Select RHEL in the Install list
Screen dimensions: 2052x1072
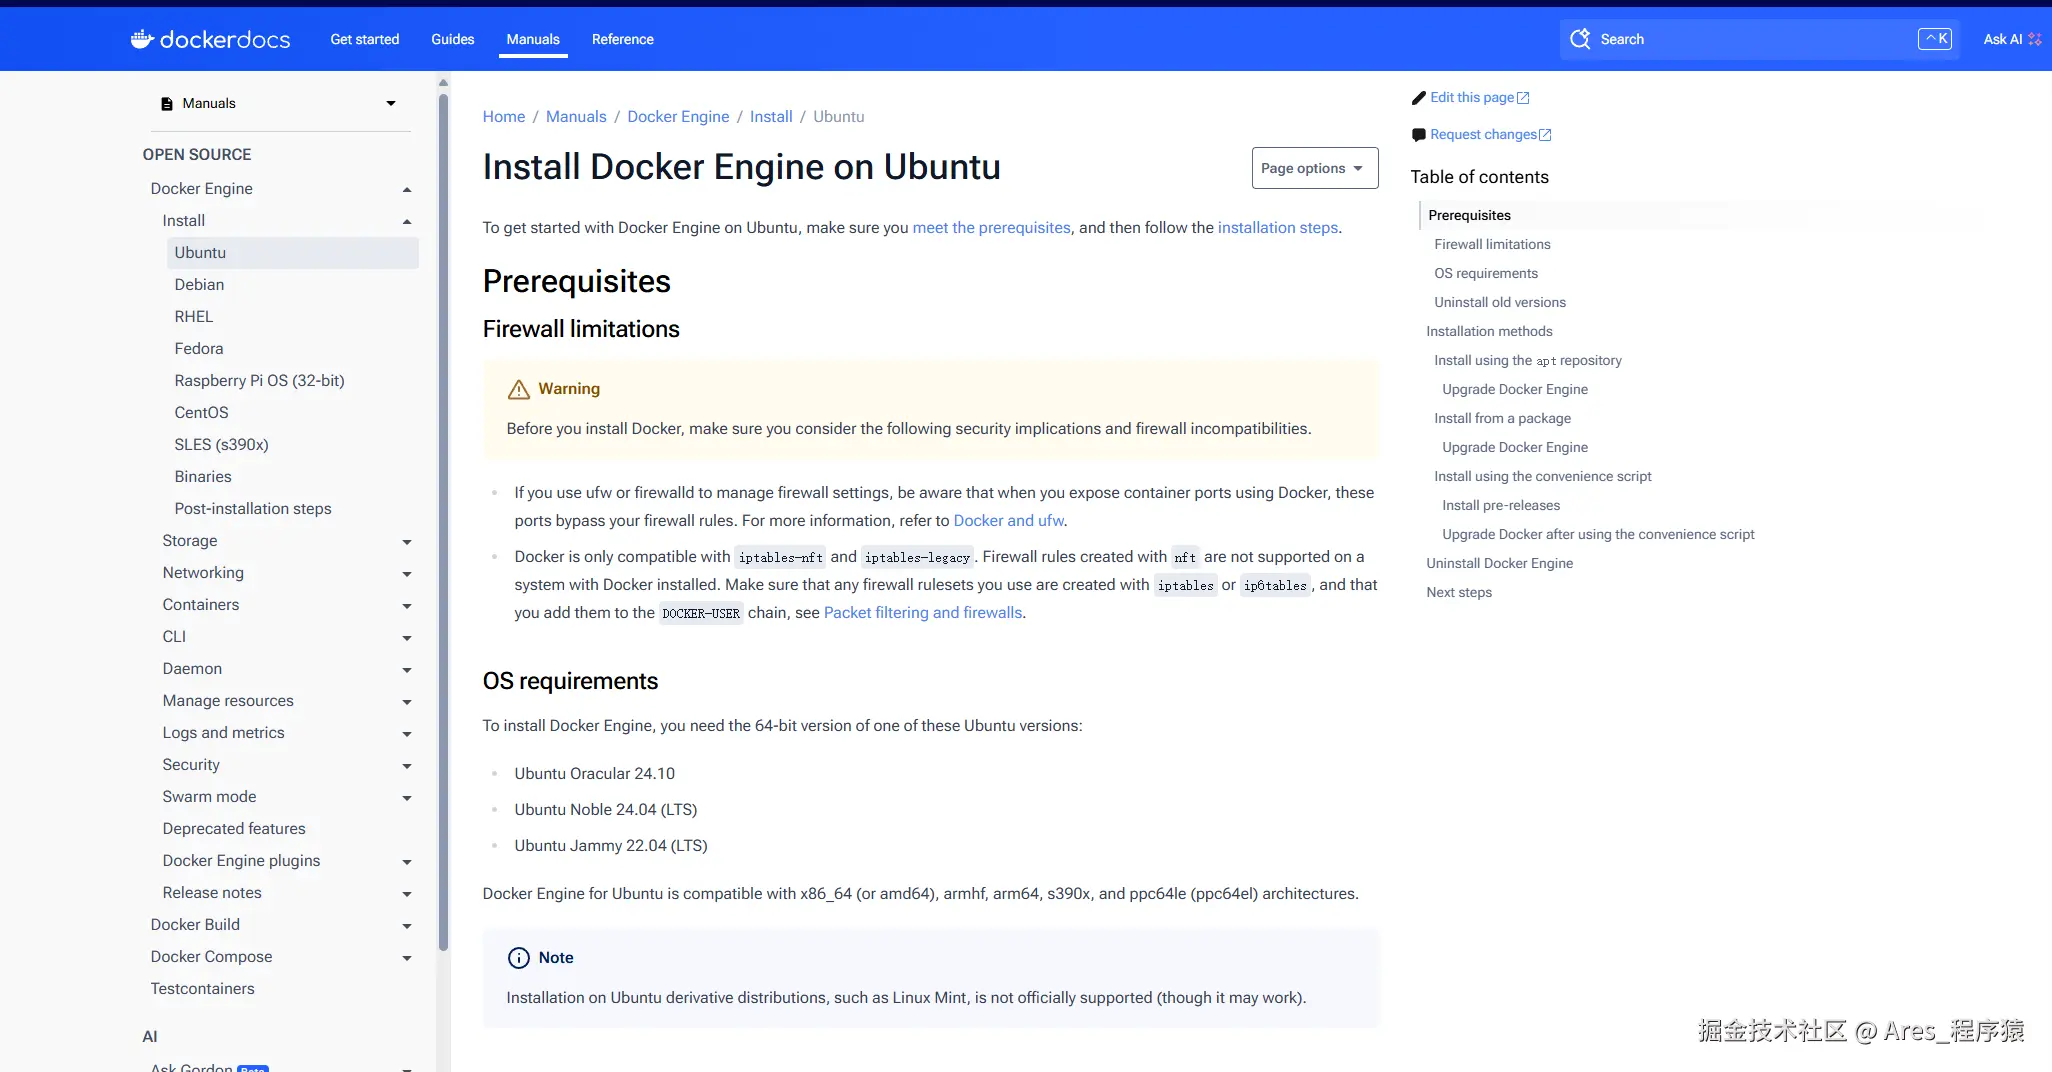(194, 317)
